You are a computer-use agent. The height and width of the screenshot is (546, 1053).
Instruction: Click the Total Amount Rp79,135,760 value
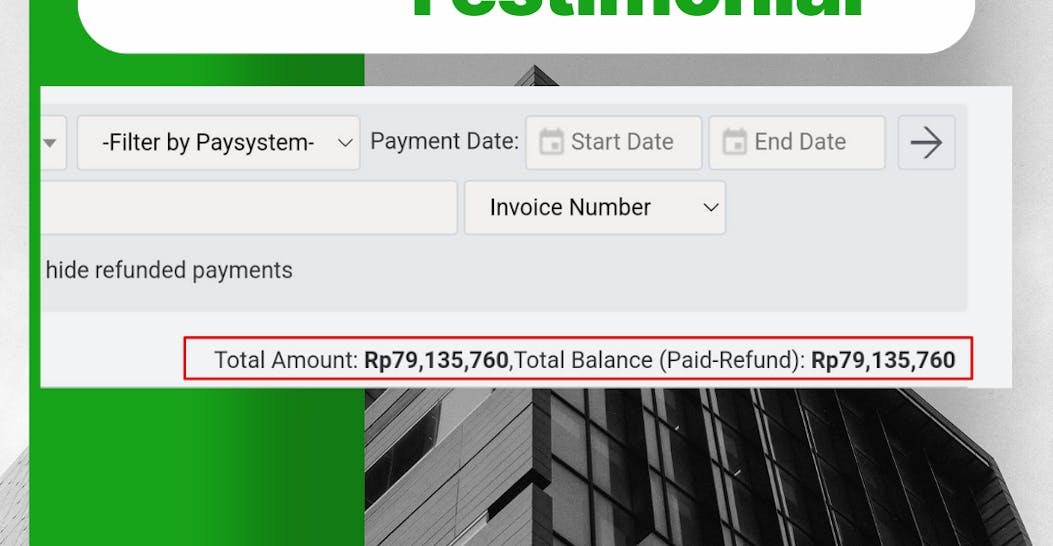[436, 360]
